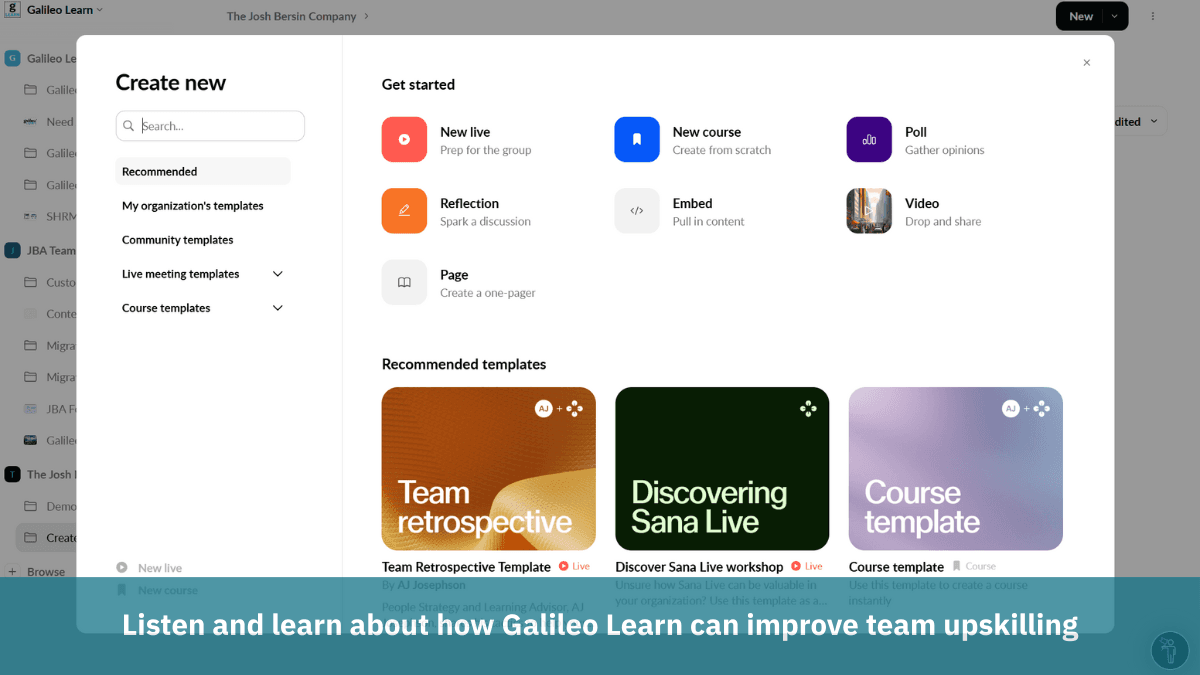Close the Create new dialog

pyautogui.click(x=1086, y=63)
